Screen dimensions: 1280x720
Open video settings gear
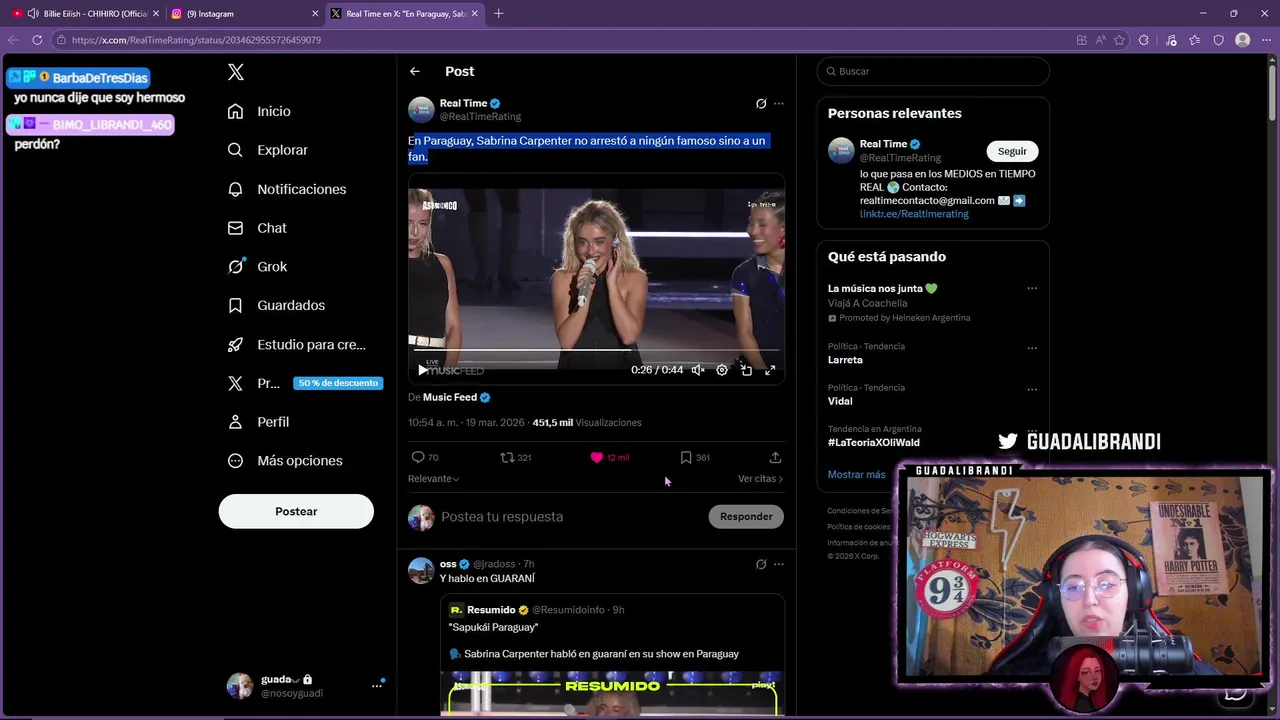point(722,370)
